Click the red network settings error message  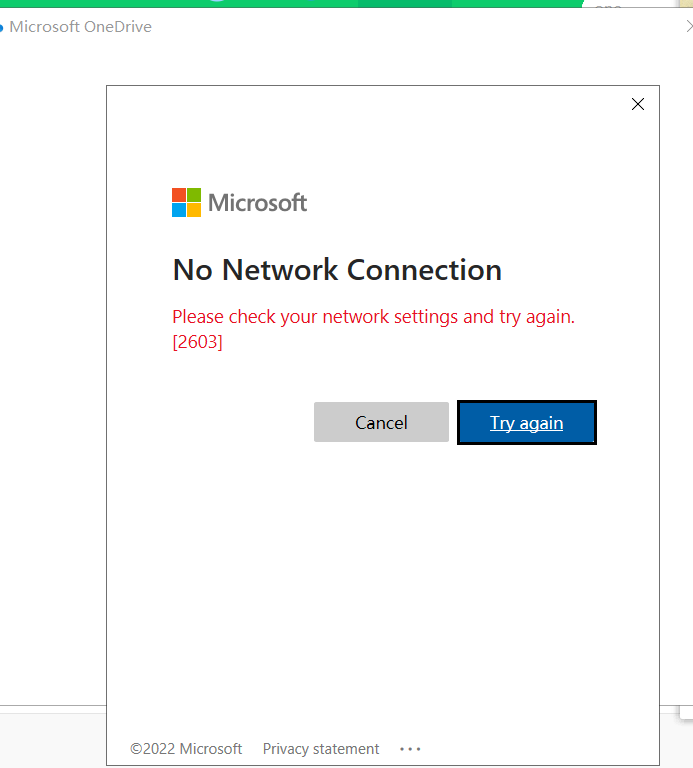coord(373,317)
